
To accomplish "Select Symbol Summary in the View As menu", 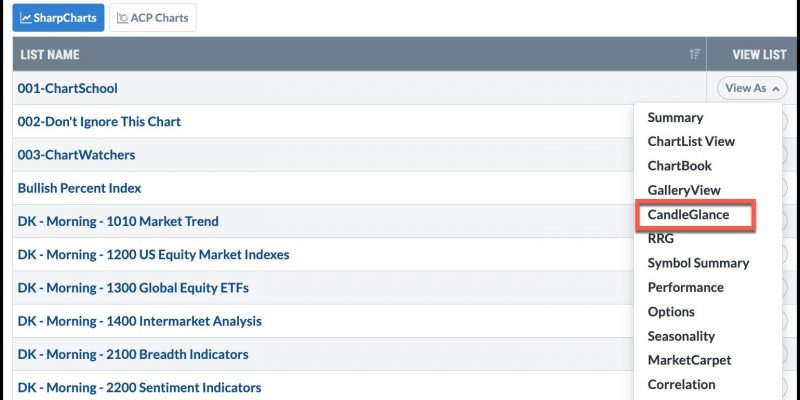I will click(x=698, y=263).
